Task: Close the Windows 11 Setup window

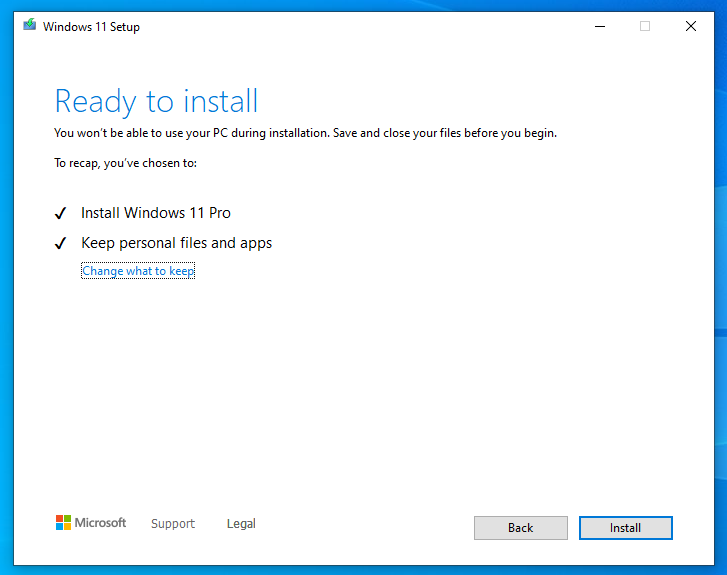Action: tap(691, 26)
